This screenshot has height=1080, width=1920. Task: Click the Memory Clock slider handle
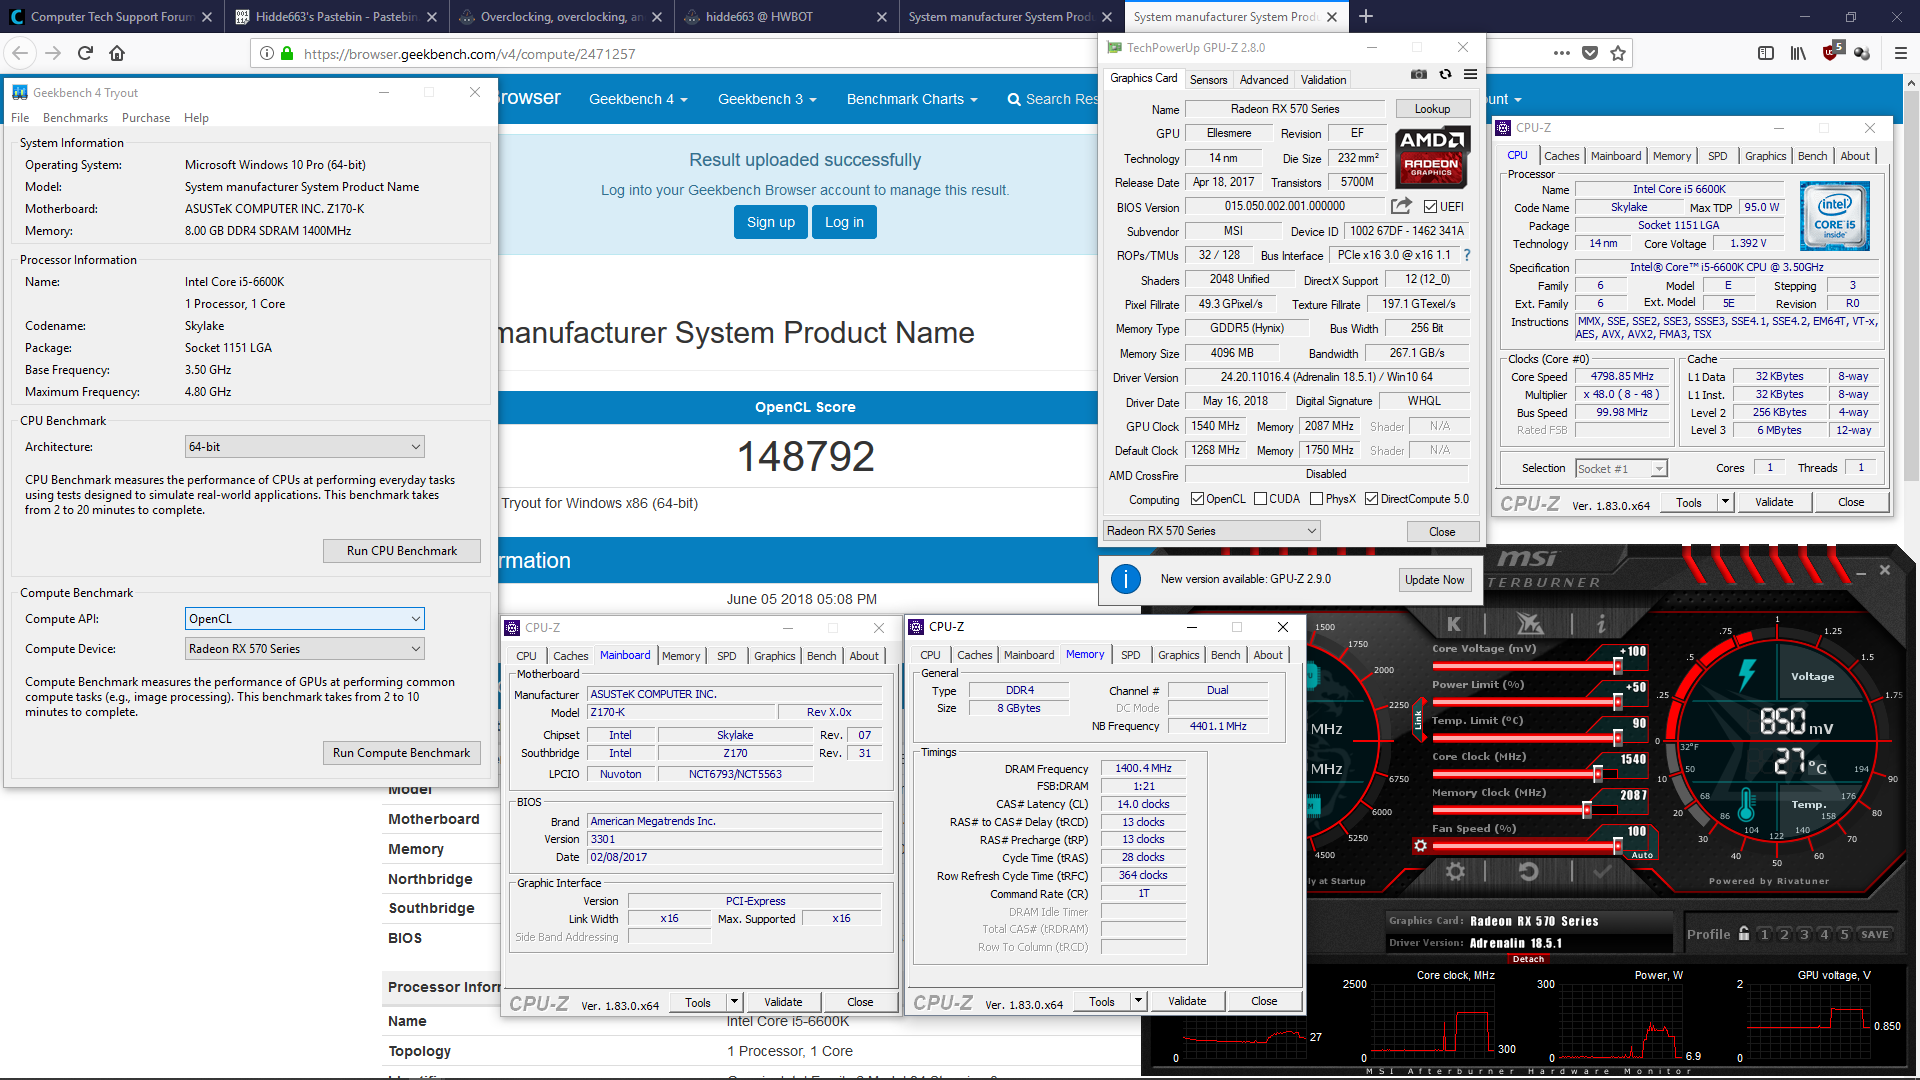tap(1586, 809)
